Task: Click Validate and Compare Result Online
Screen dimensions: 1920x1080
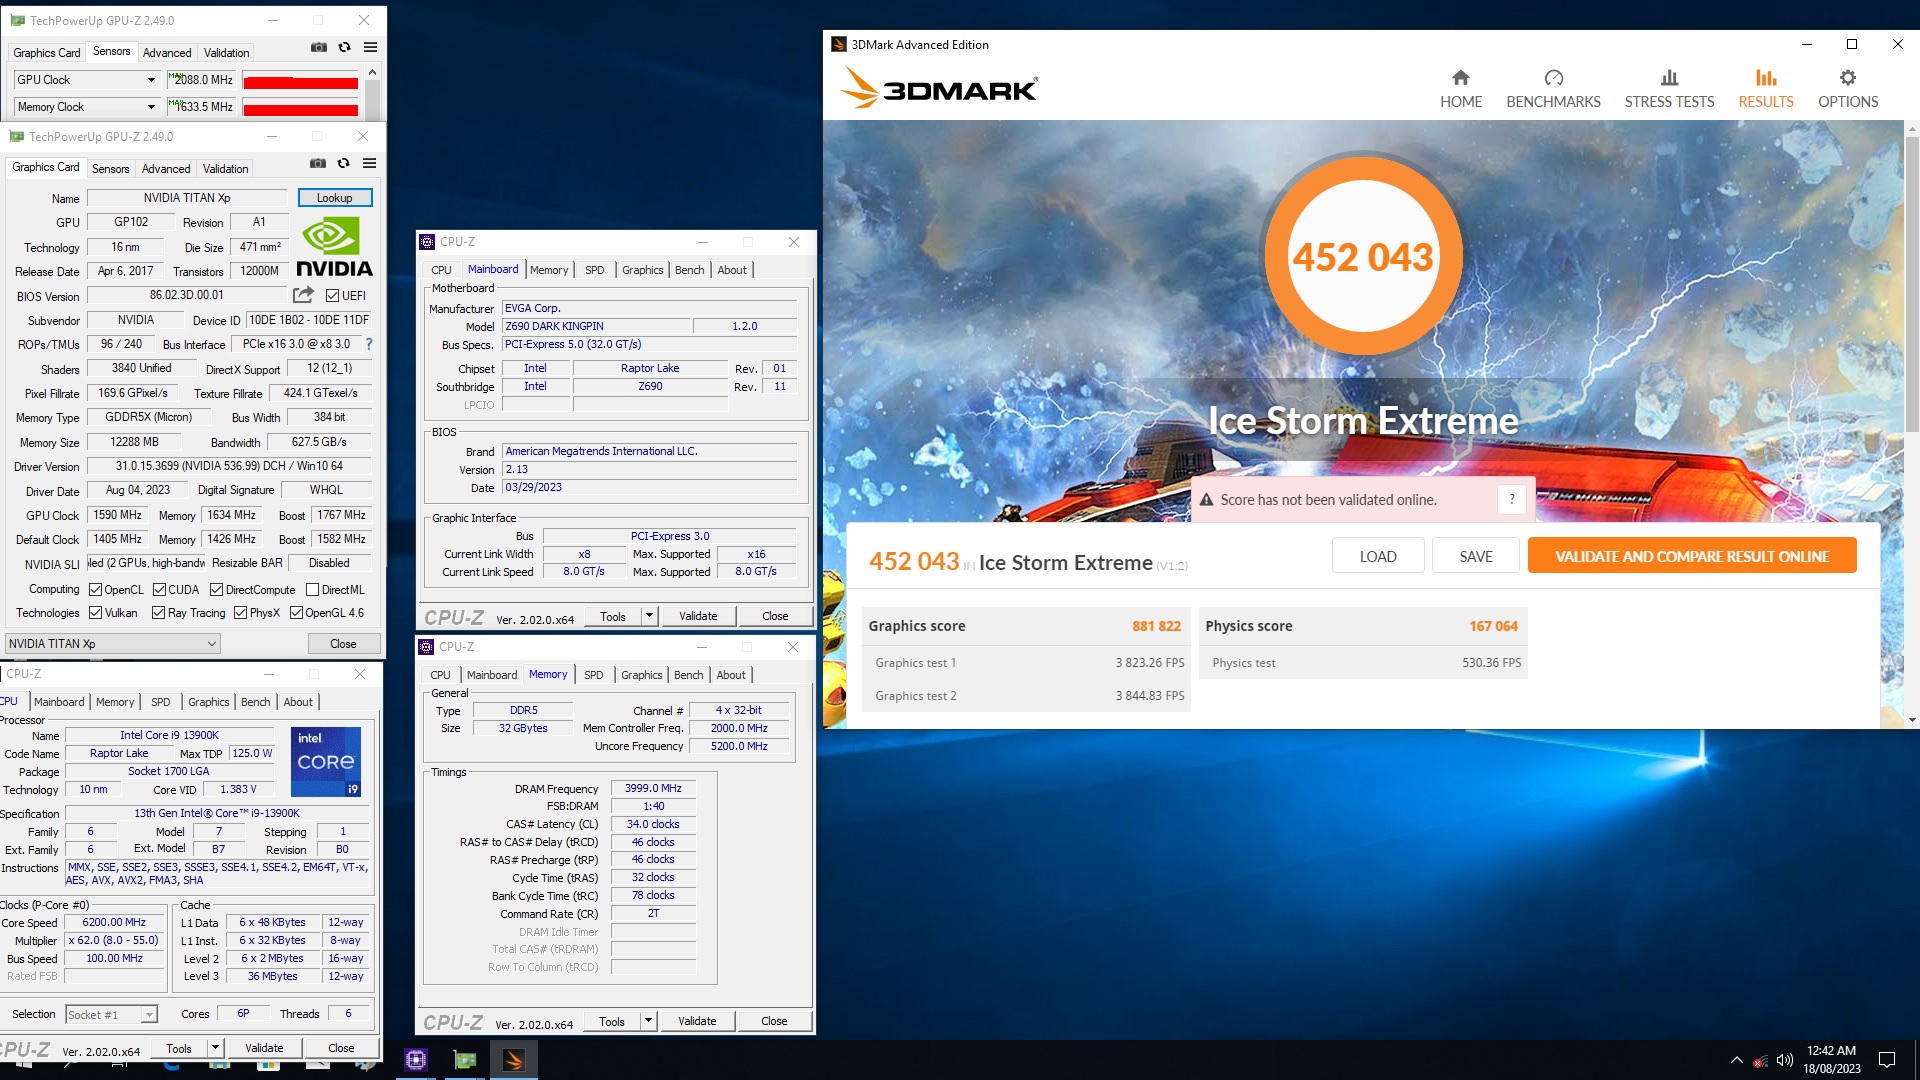Action: [1692, 556]
